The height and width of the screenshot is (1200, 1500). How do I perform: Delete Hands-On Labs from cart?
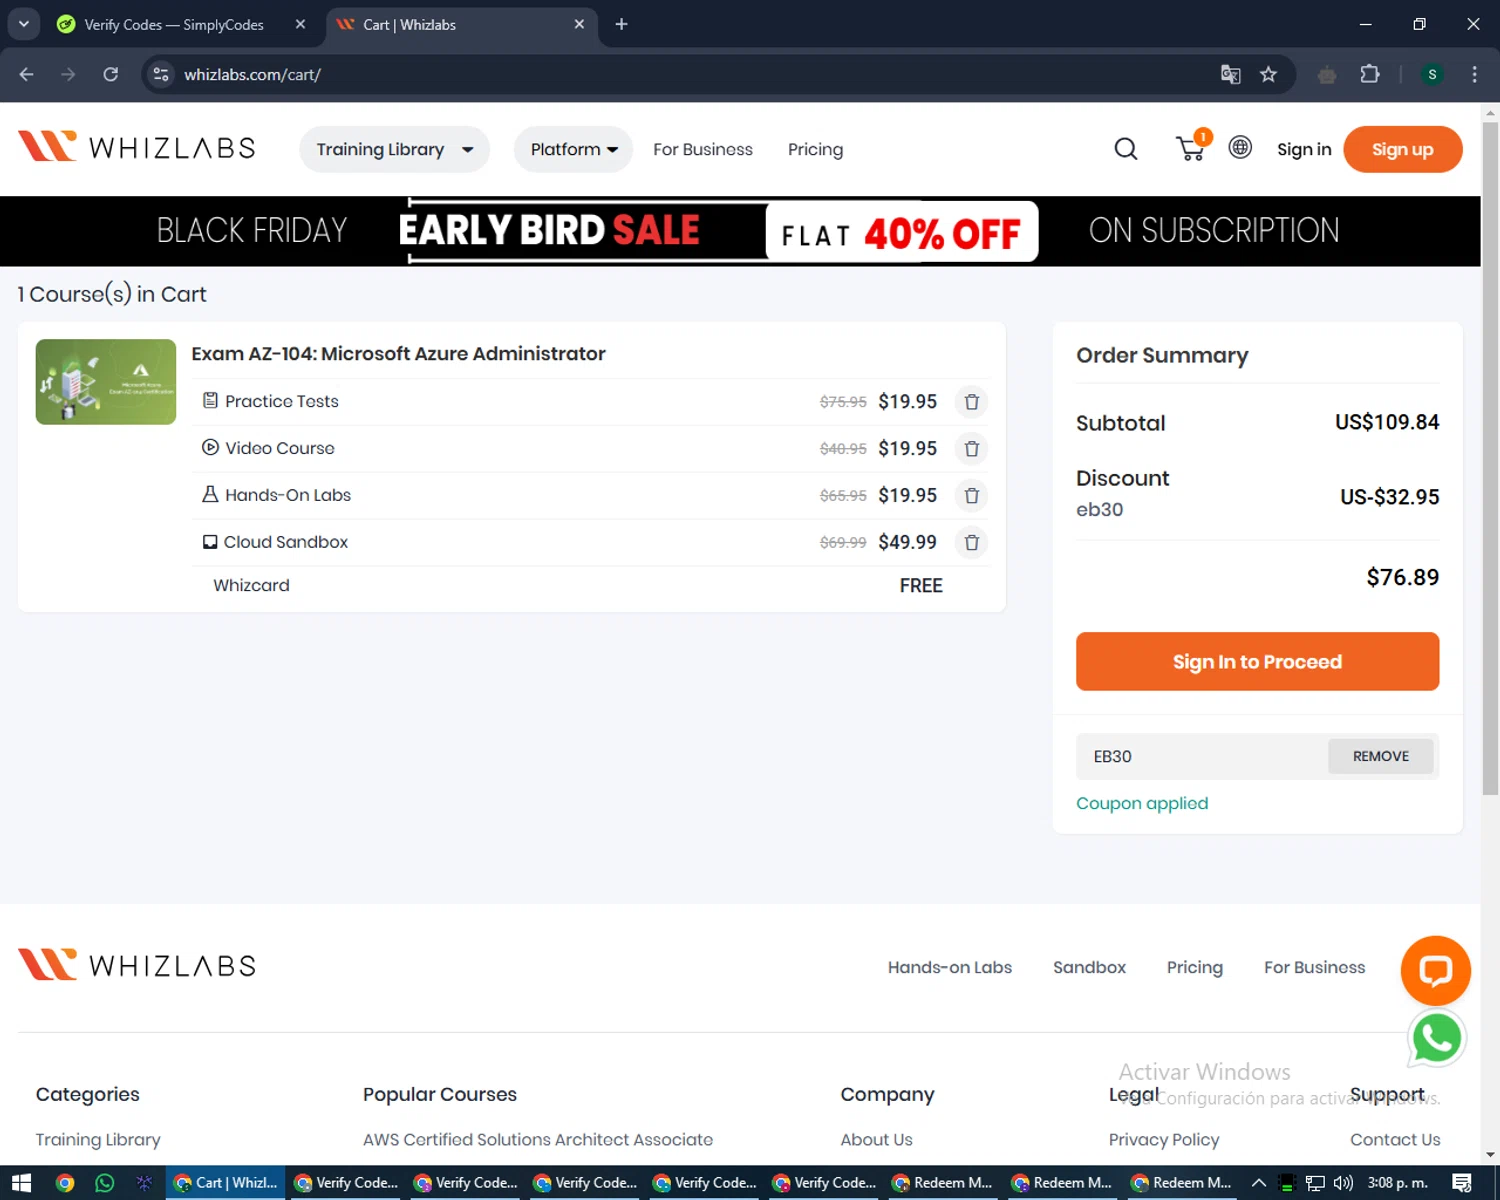pyautogui.click(x=971, y=496)
